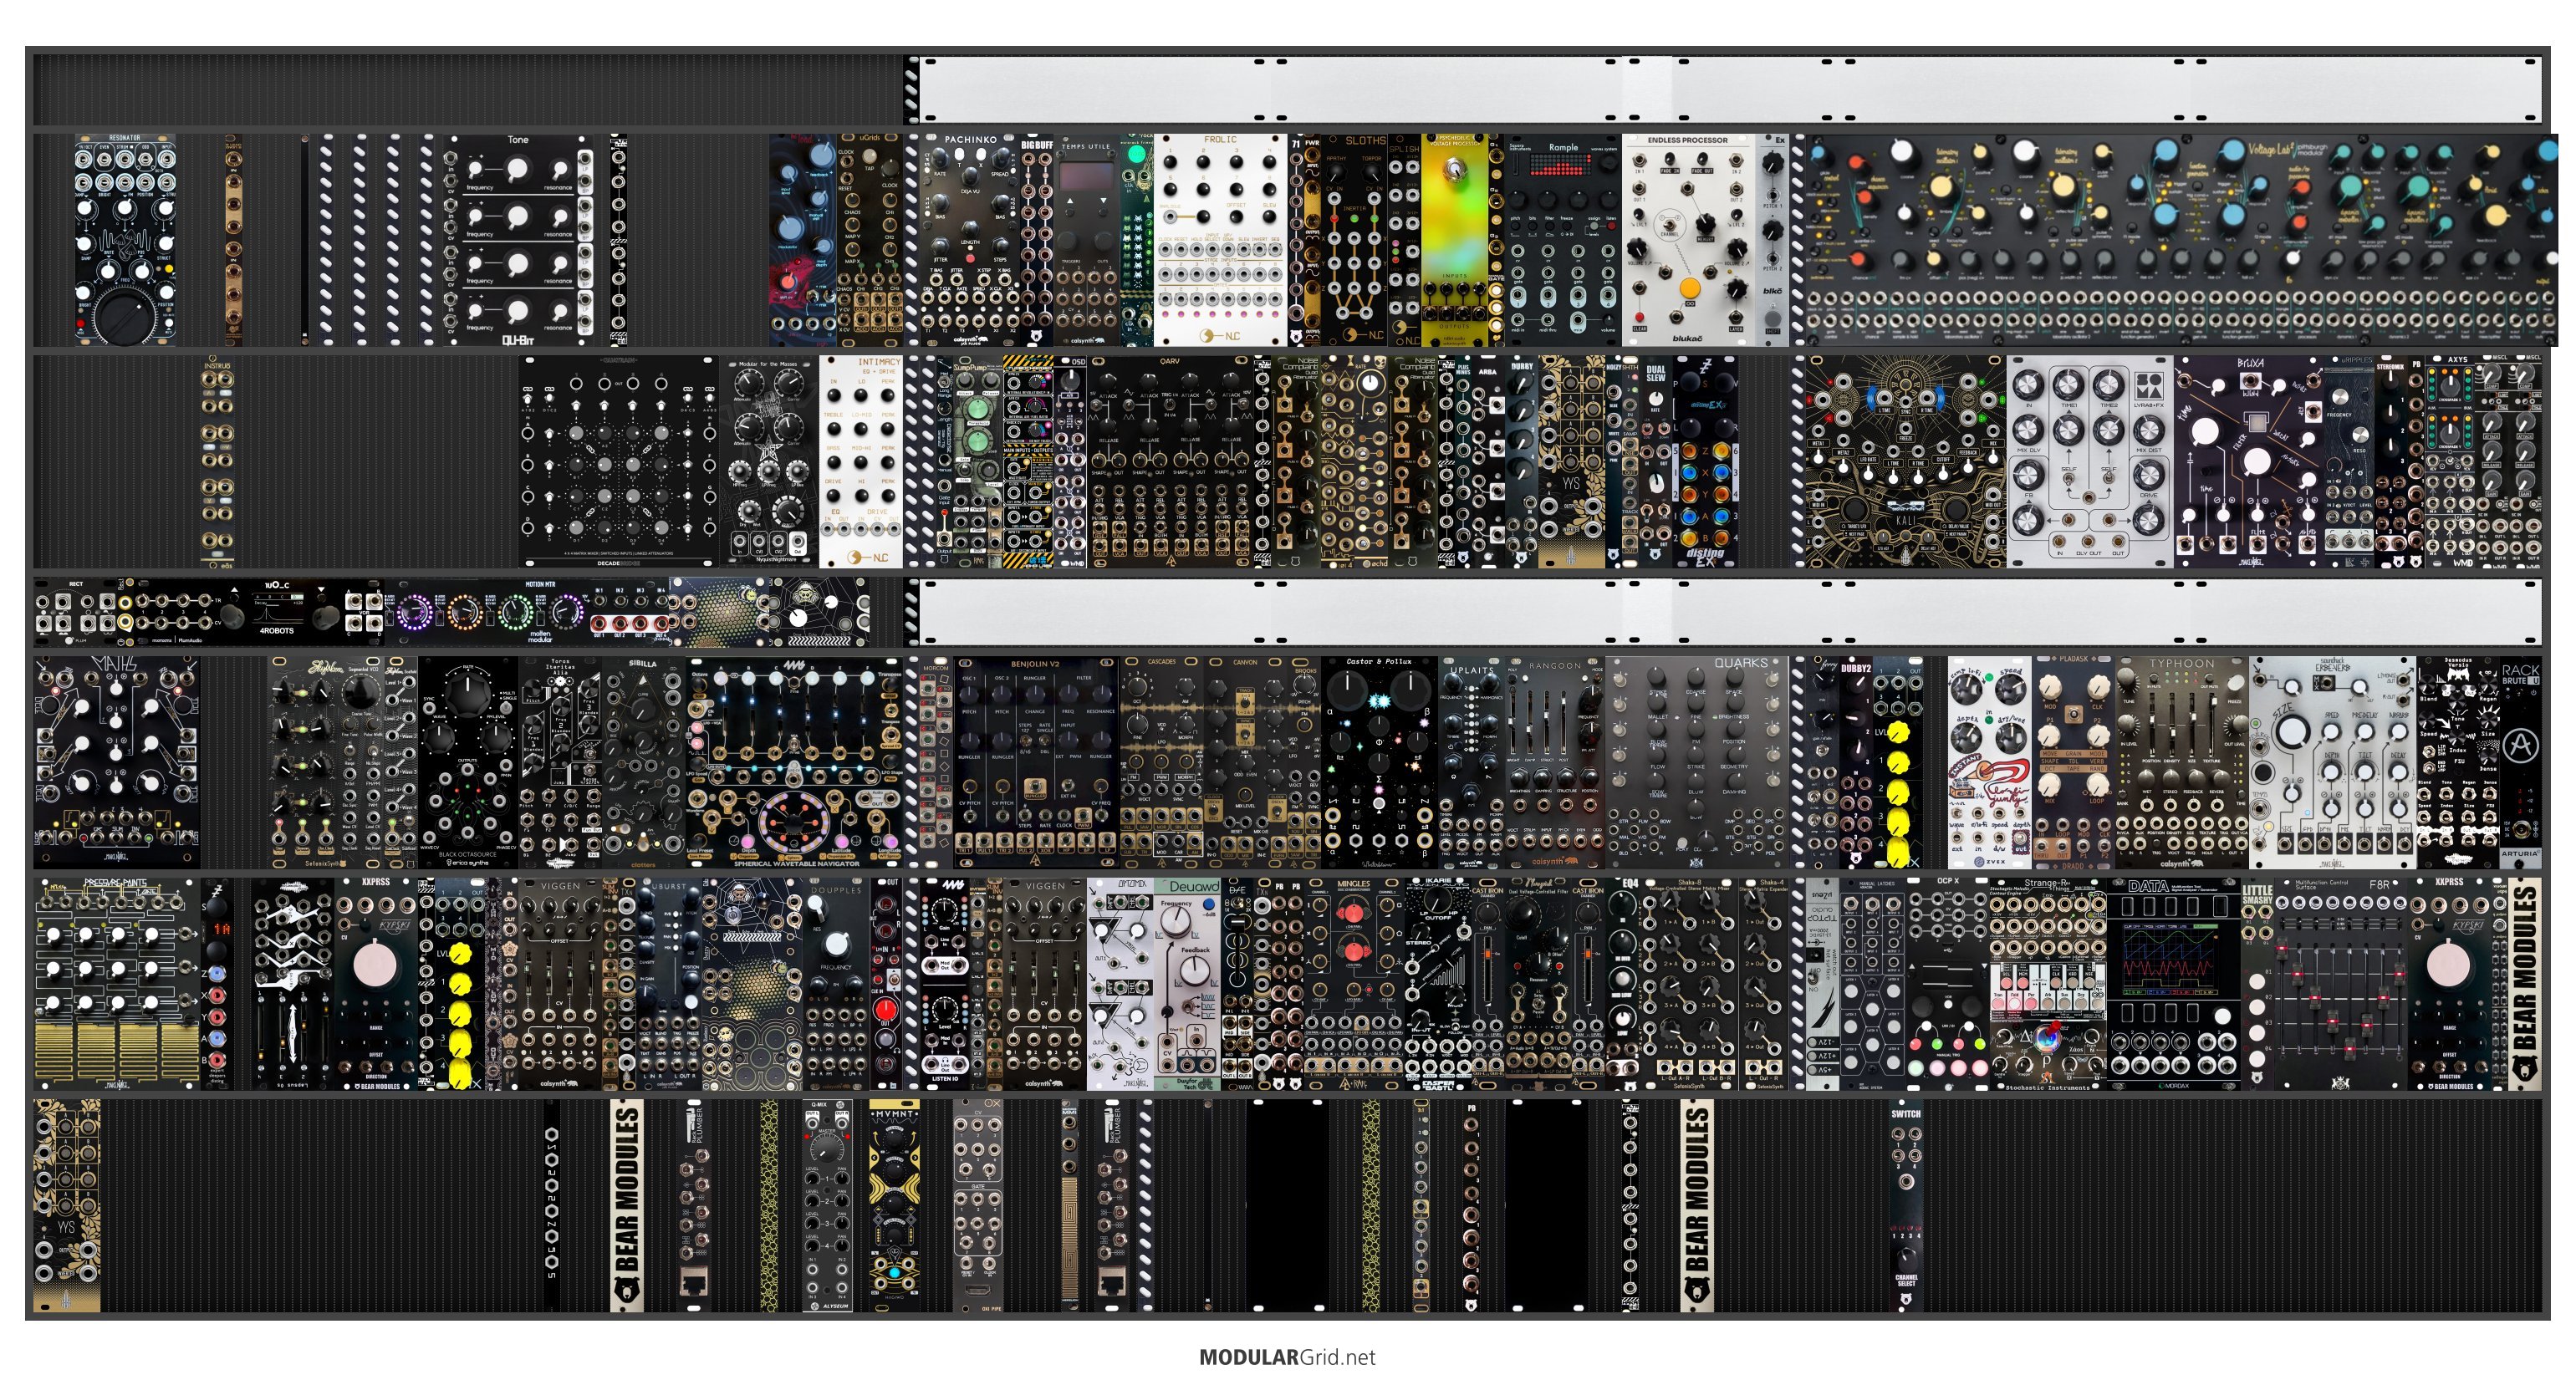The image size is (2576, 1375).
Task: Select the gold-patterned KALI module
Action: click(x=1905, y=462)
